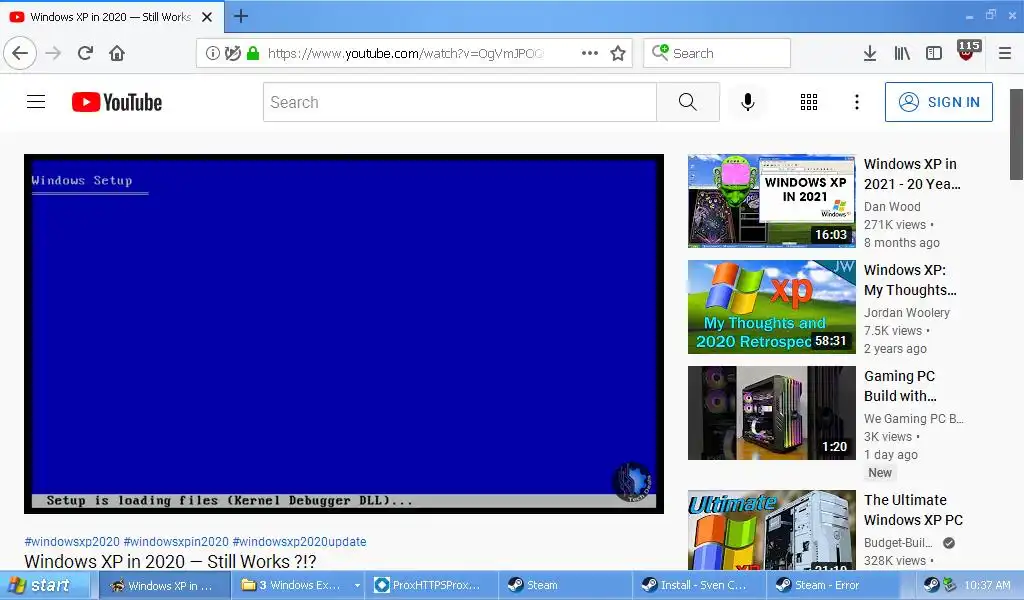Click the YouTube search magnifier button
The height and width of the screenshot is (600, 1024).
[688, 102]
